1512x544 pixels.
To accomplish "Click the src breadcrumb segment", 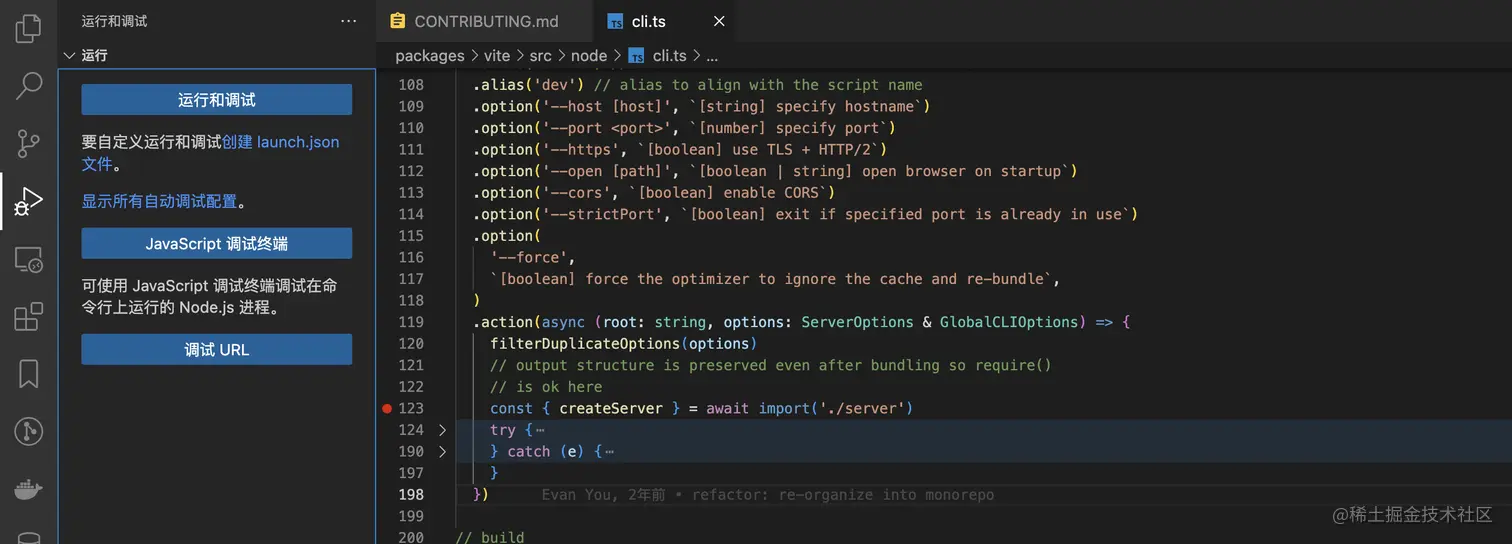I will 541,56.
